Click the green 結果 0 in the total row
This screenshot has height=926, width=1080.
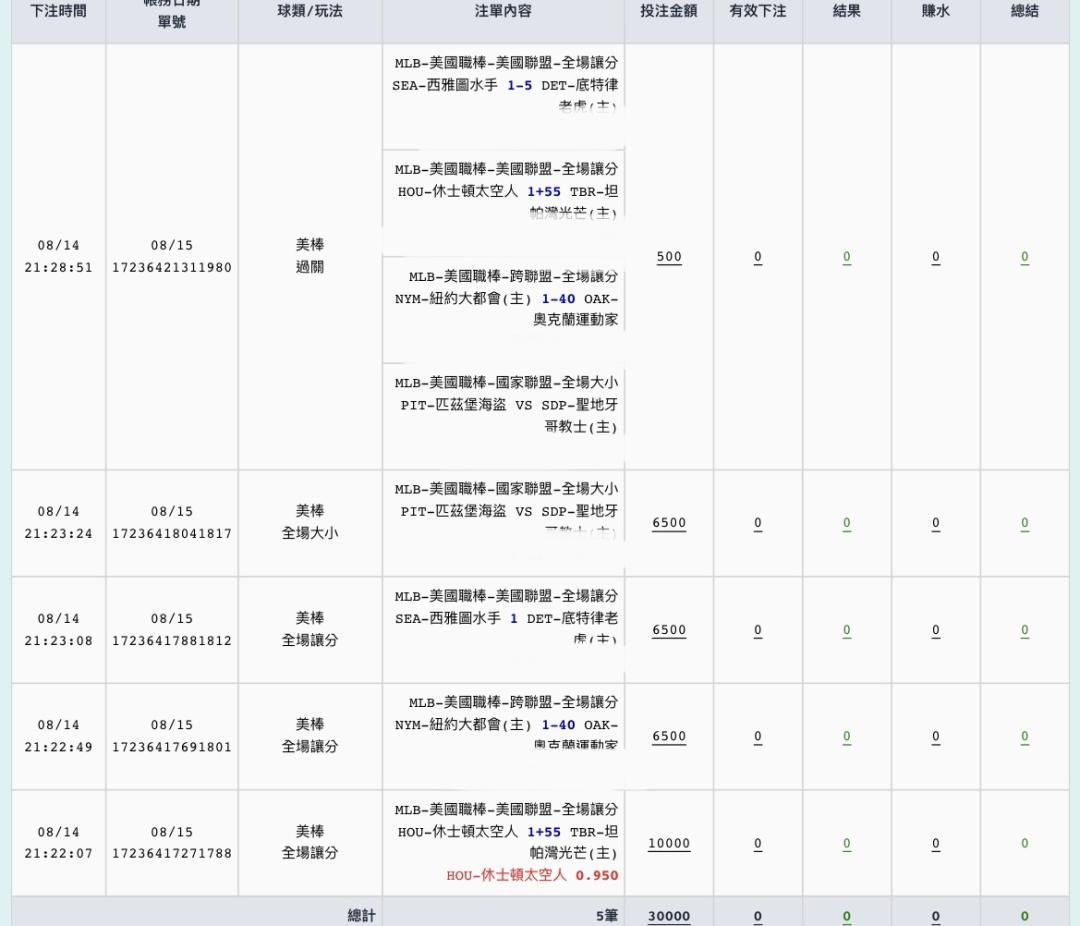click(847, 916)
